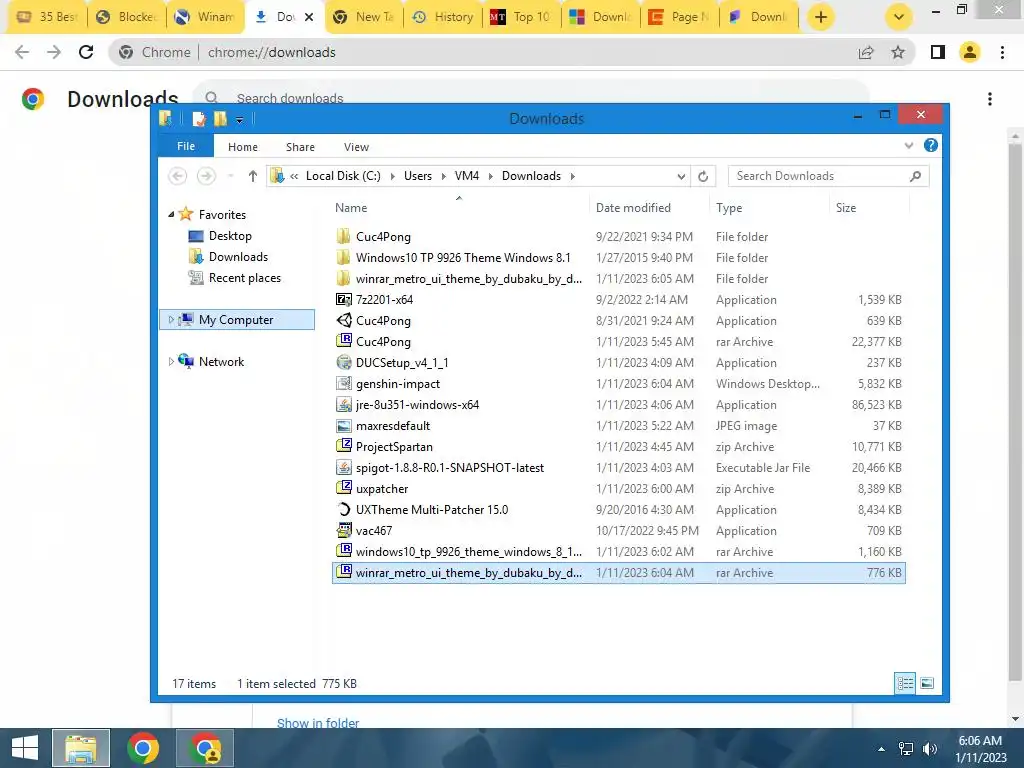Image resolution: width=1024 pixels, height=768 pixels.
Task: Click the Search Downloads field in Explorer
Action: pos(828,176)
